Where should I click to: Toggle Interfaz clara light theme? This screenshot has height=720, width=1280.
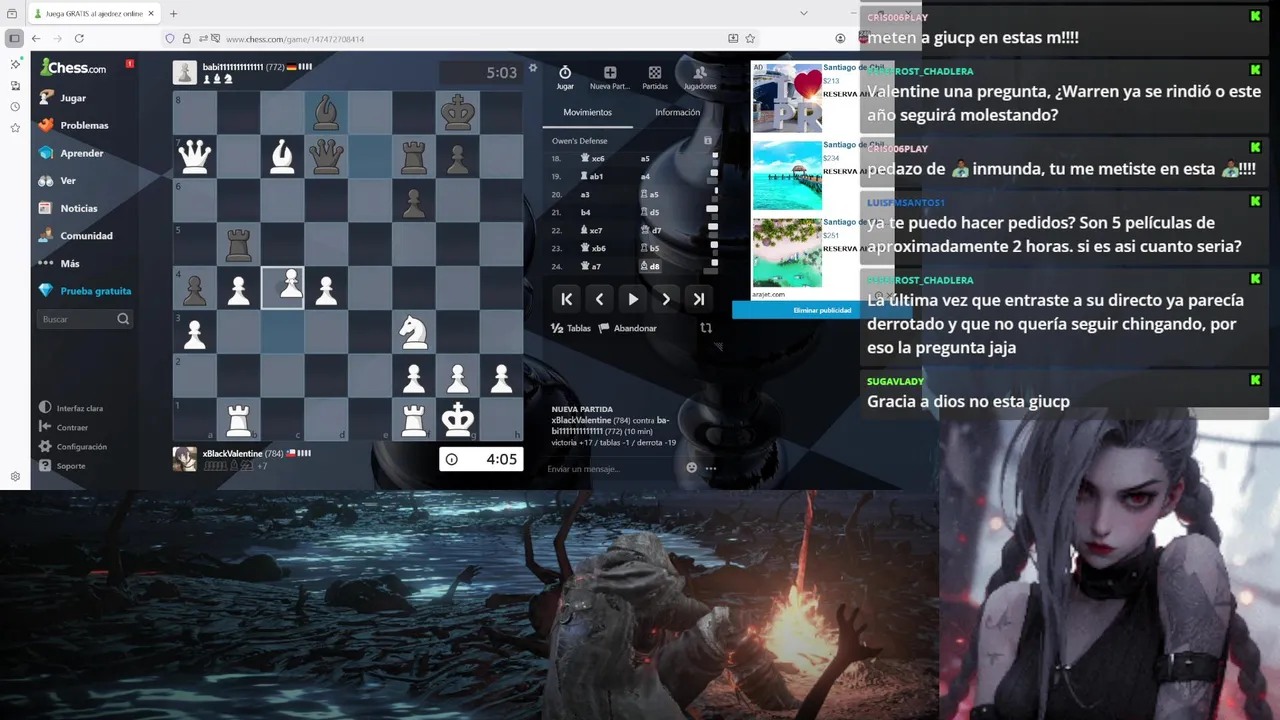pyautogui.click(x=71, y=408)
